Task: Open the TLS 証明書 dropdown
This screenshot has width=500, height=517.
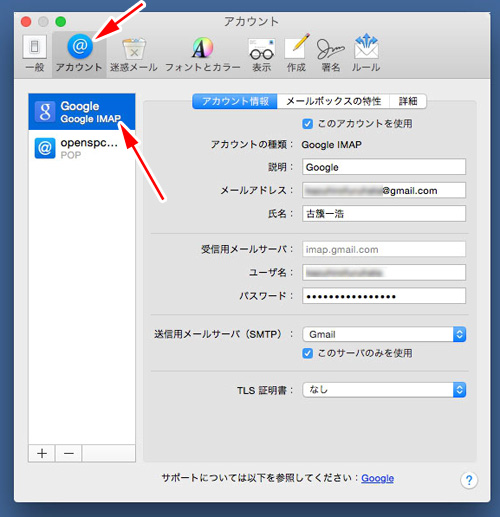Action: [x=384, y=390]
